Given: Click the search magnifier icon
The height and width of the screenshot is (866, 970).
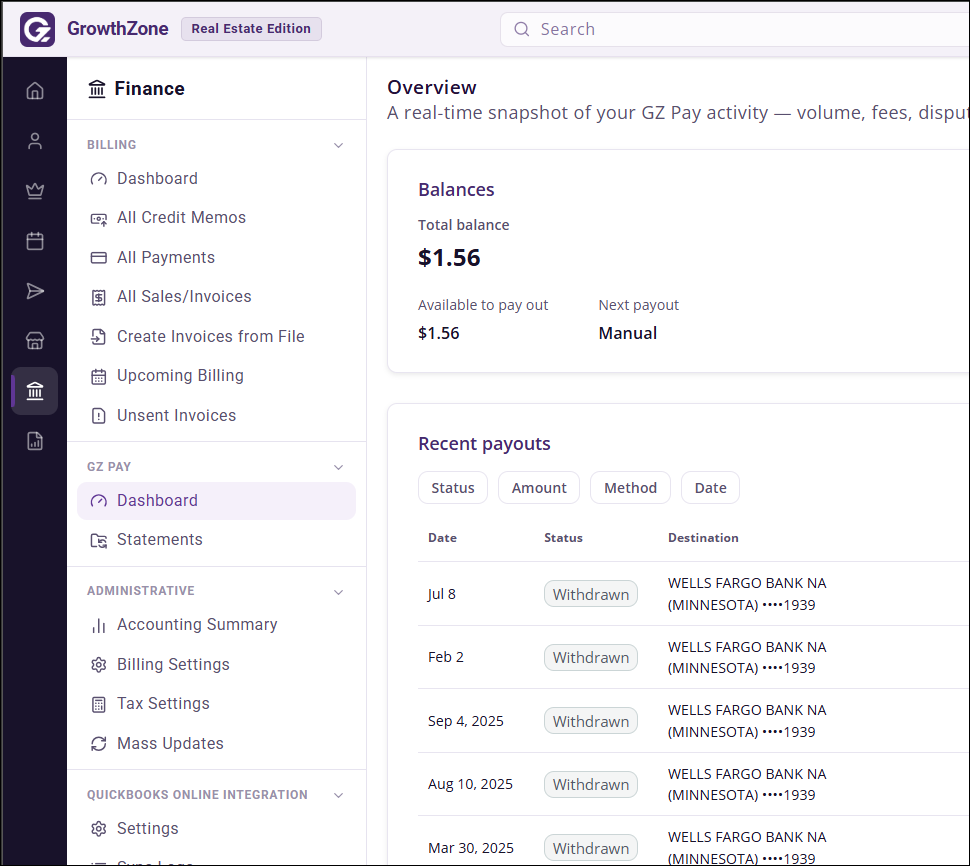Looking at the screenshot, I should (521, 29).
